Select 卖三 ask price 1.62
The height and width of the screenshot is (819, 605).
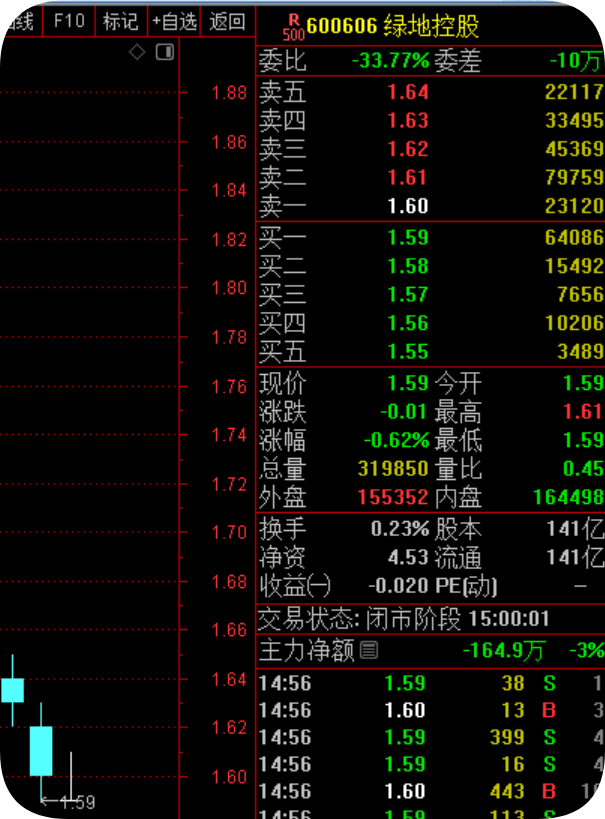click(408, 149)
